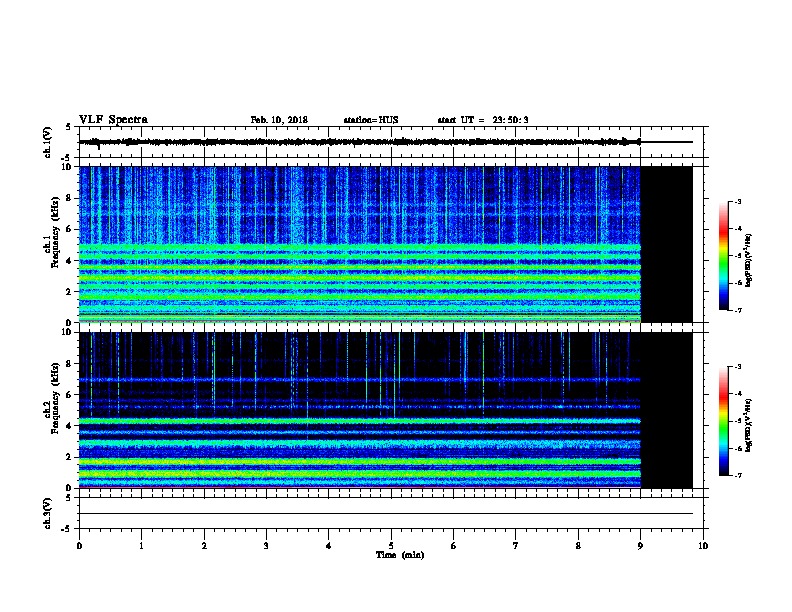Click the "-7" label on ch.2 color scale
This screenshot has height=612, width=792.
(738, 476)
